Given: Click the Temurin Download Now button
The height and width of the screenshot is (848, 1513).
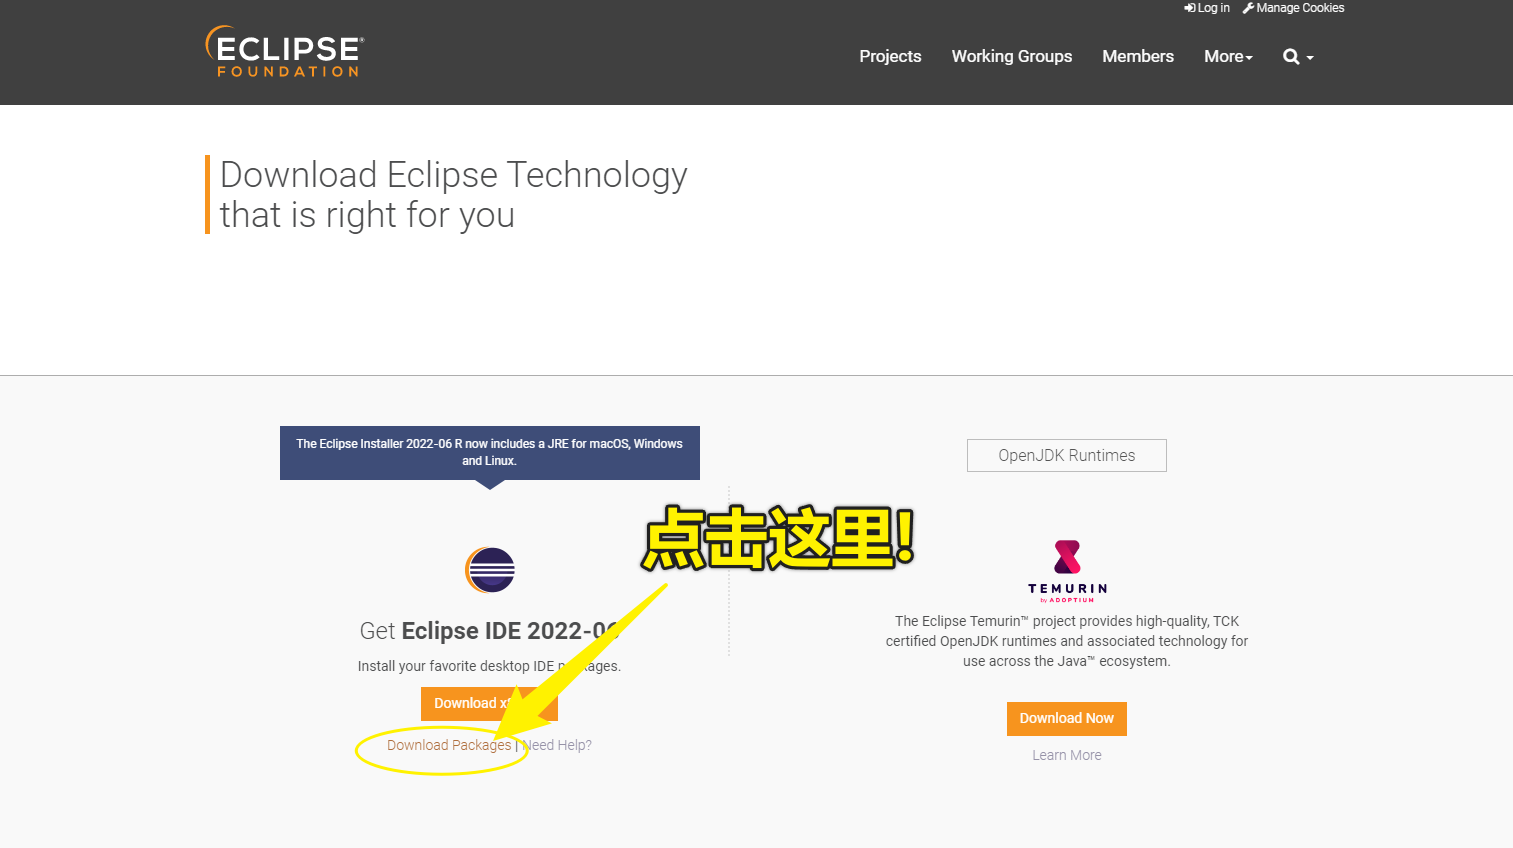Looking at the screenshot, I should tap(1067, 718).
